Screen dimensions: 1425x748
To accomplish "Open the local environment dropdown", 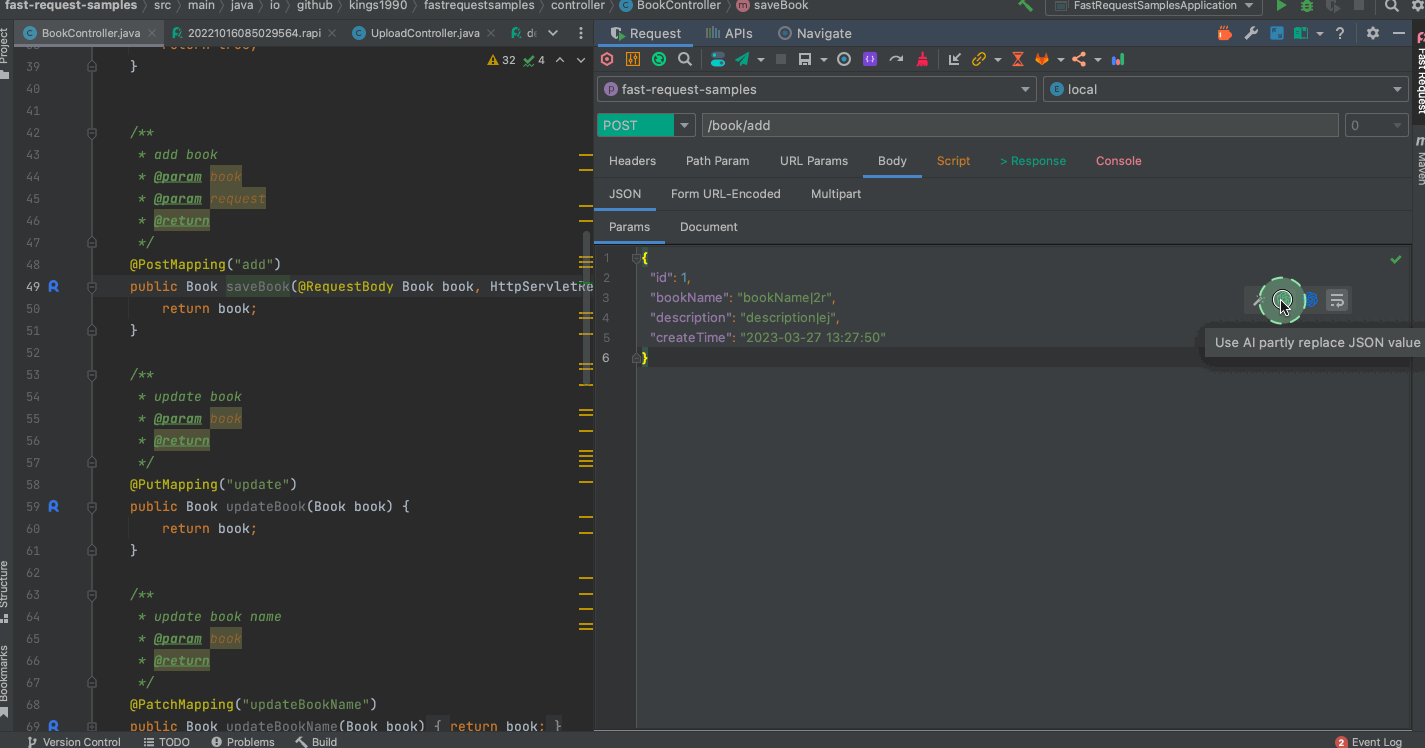I will tap(1398, 90).
